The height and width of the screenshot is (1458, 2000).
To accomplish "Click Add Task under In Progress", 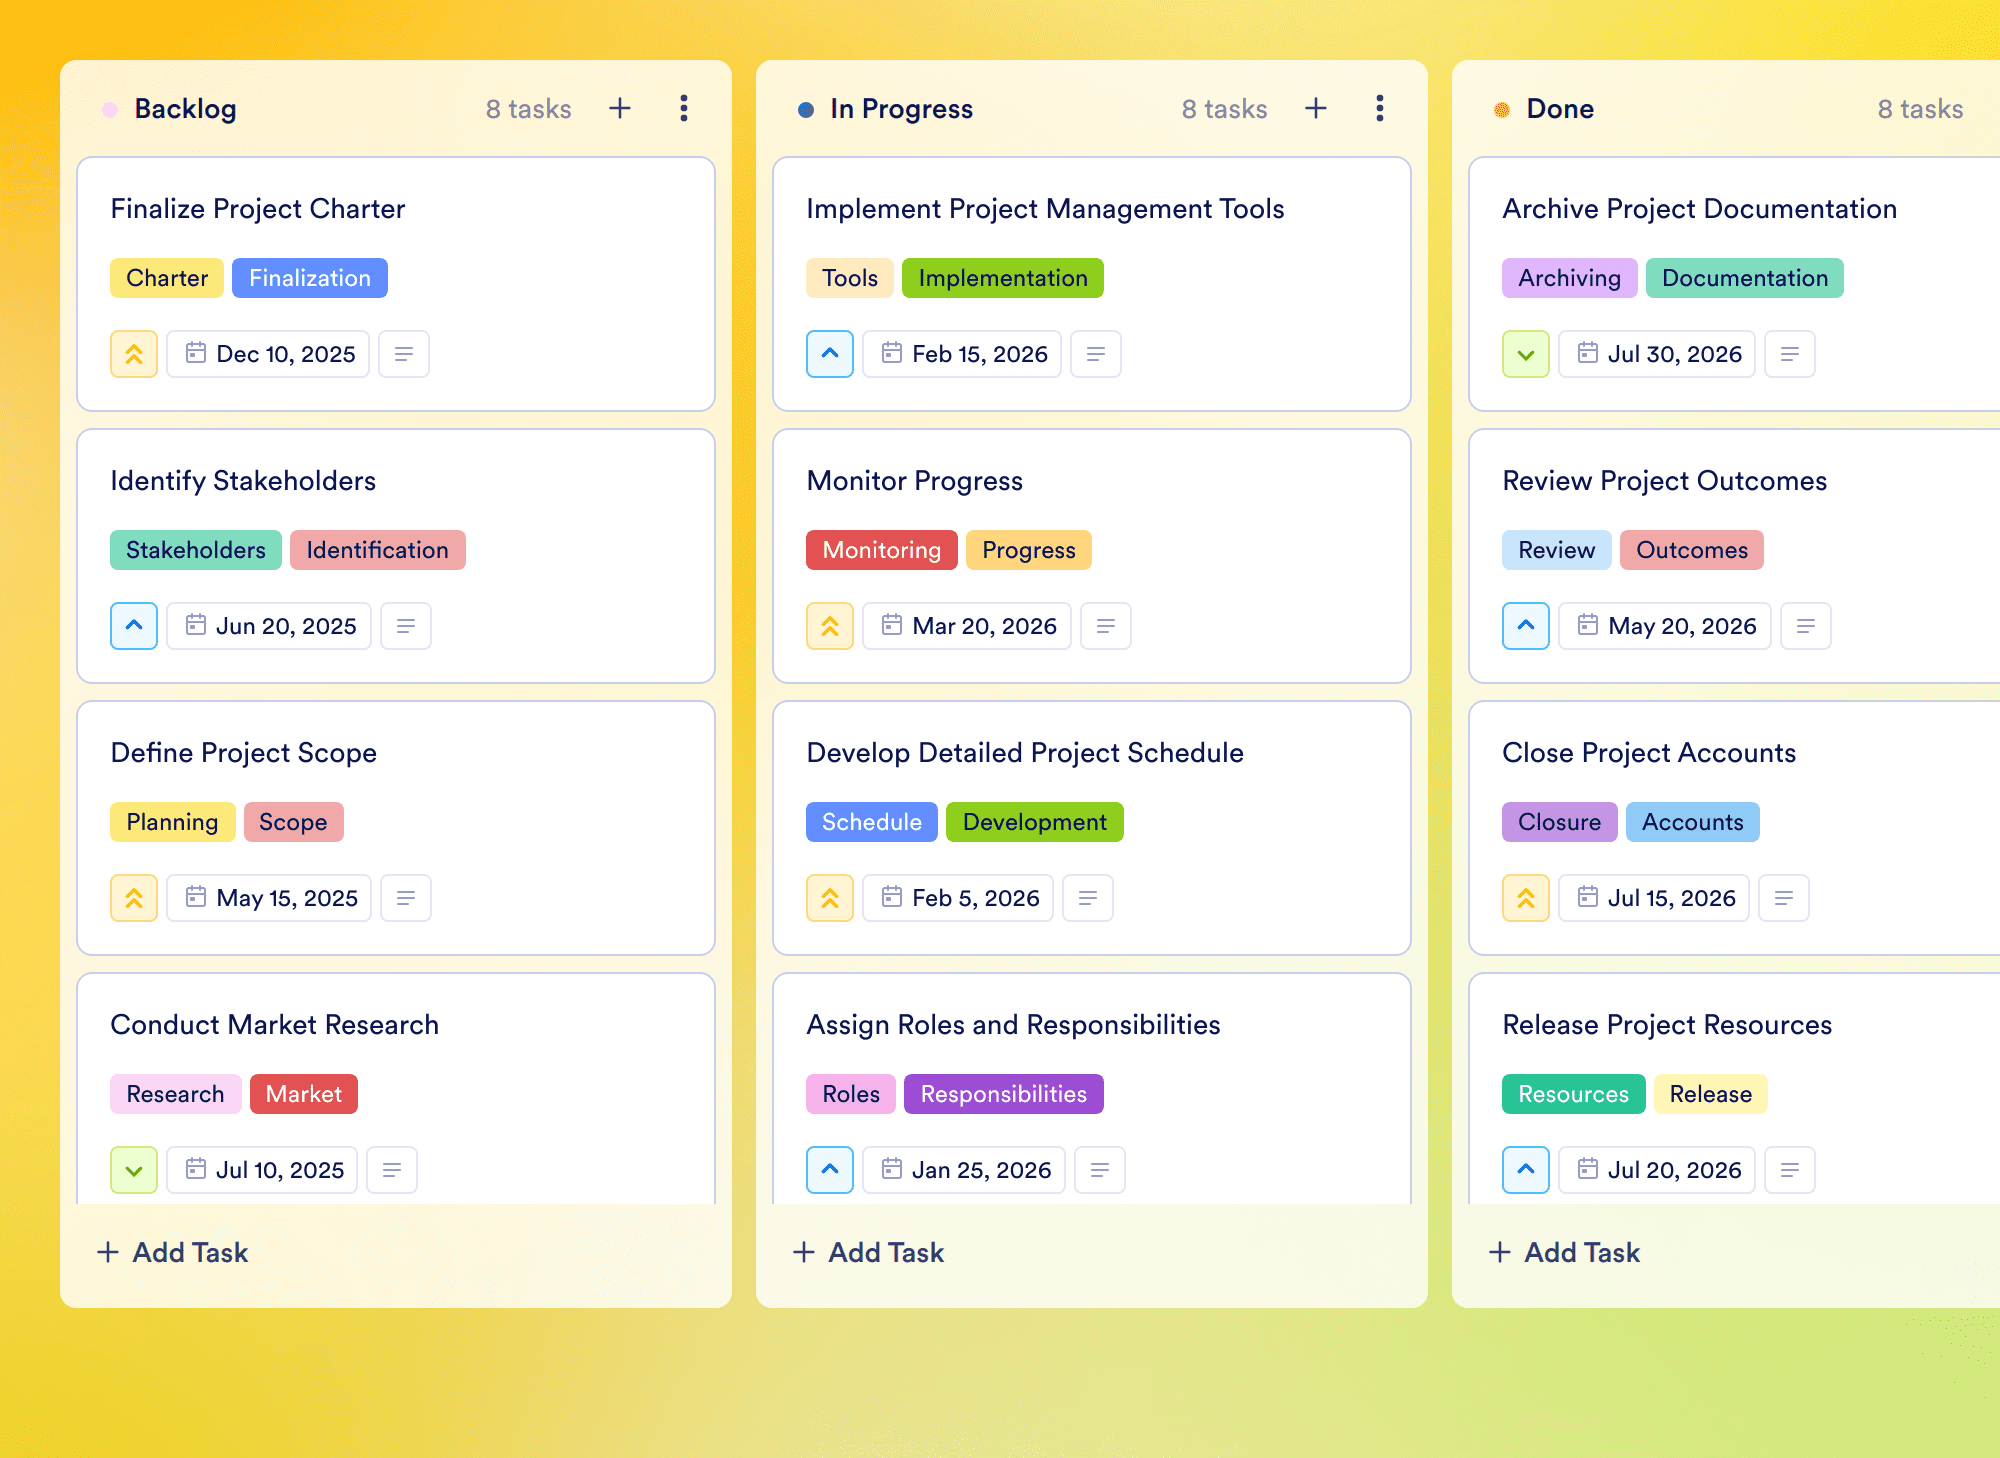I will [x=868, y=1252].
